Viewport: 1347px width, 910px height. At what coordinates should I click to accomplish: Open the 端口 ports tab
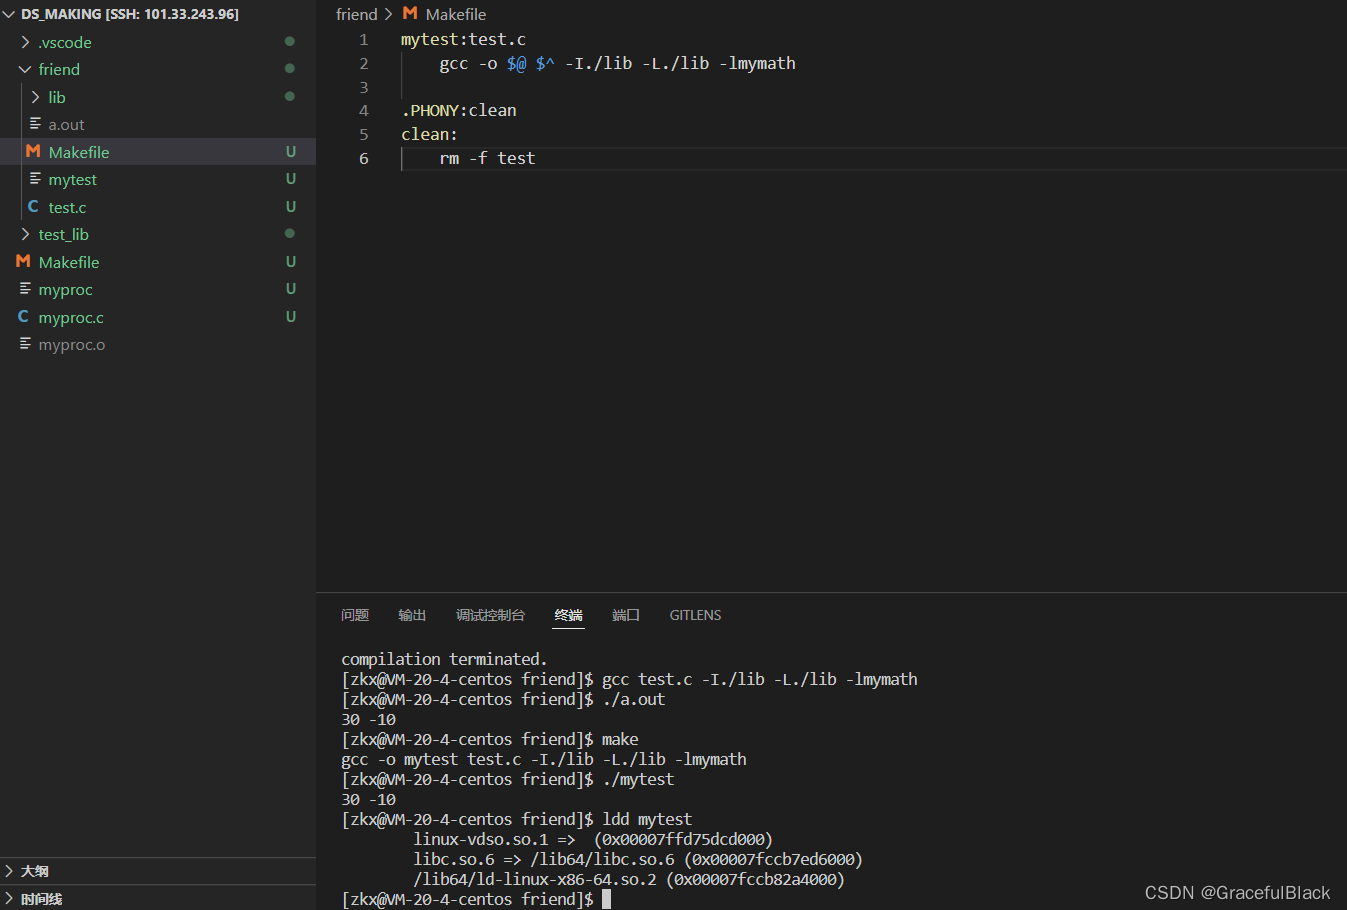click(x=626, y=615)
